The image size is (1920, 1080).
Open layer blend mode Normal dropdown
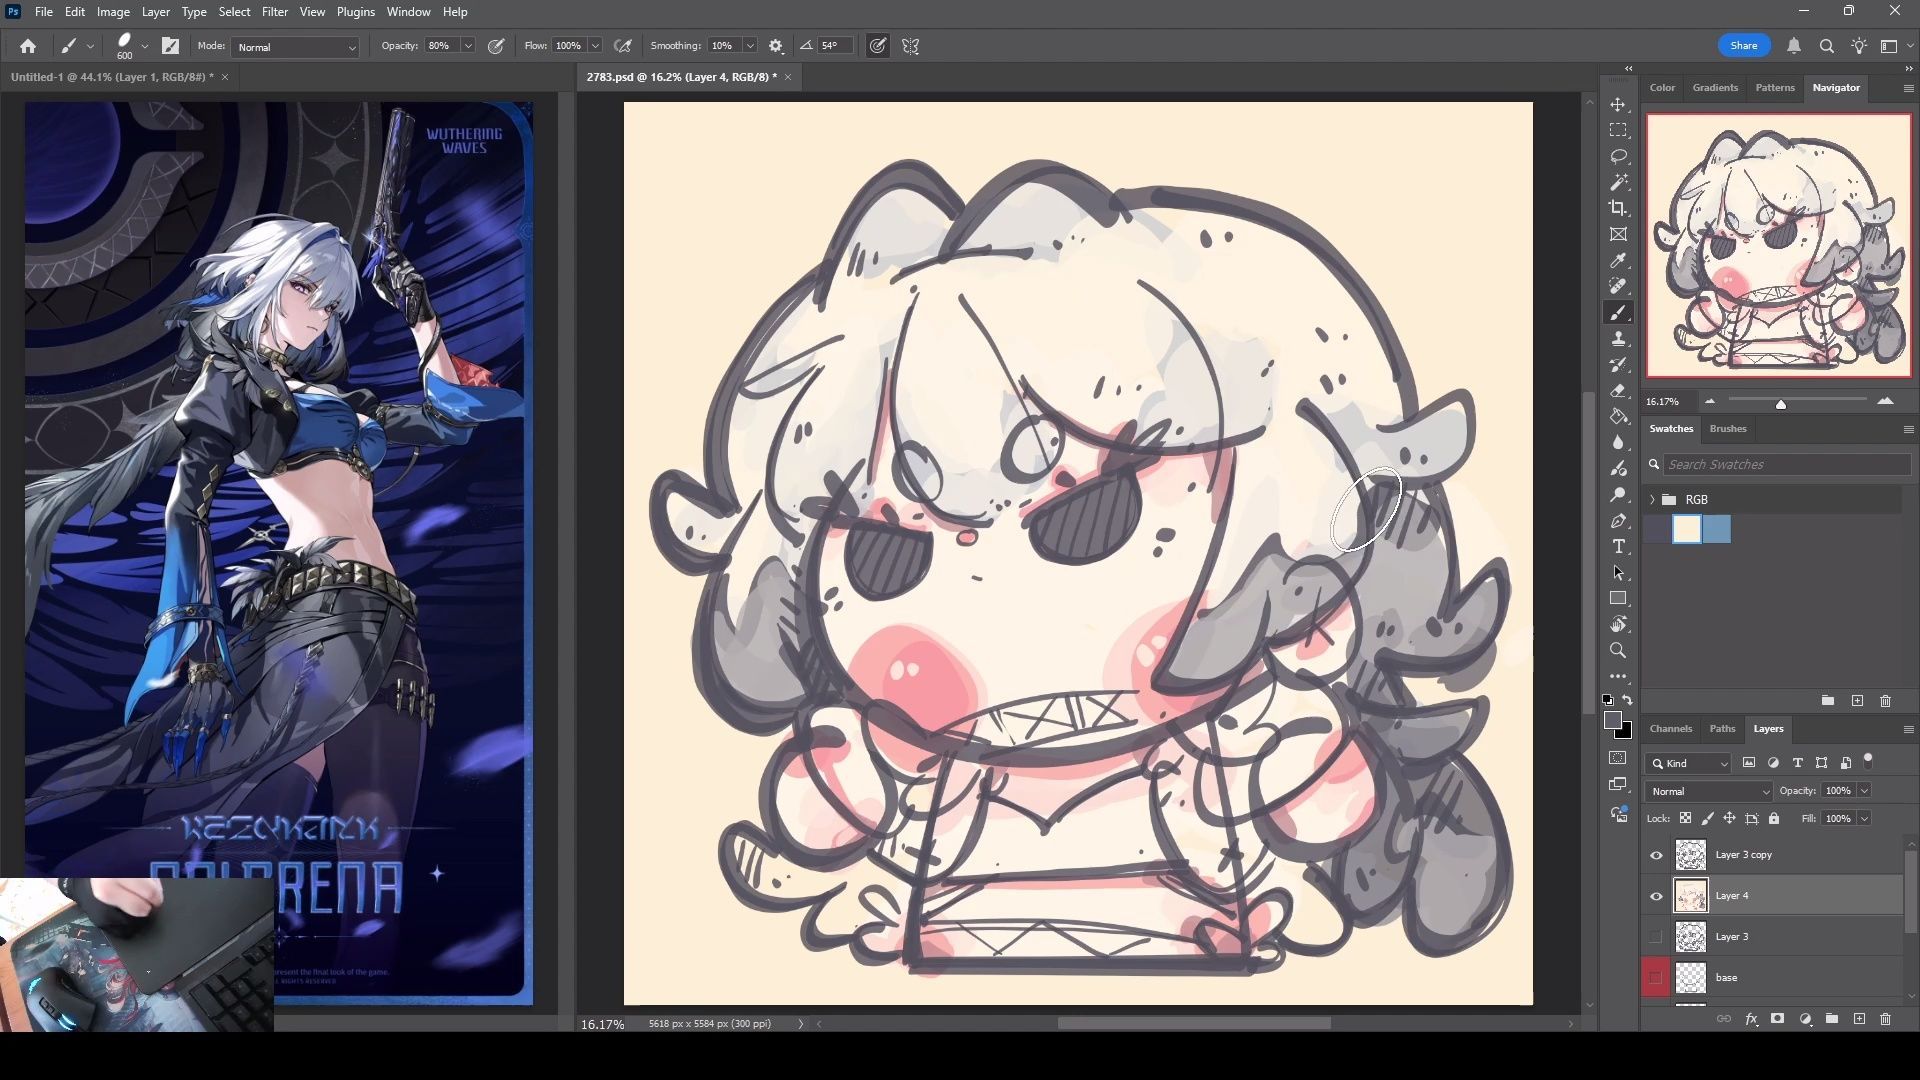click(x=1709, y=791)
